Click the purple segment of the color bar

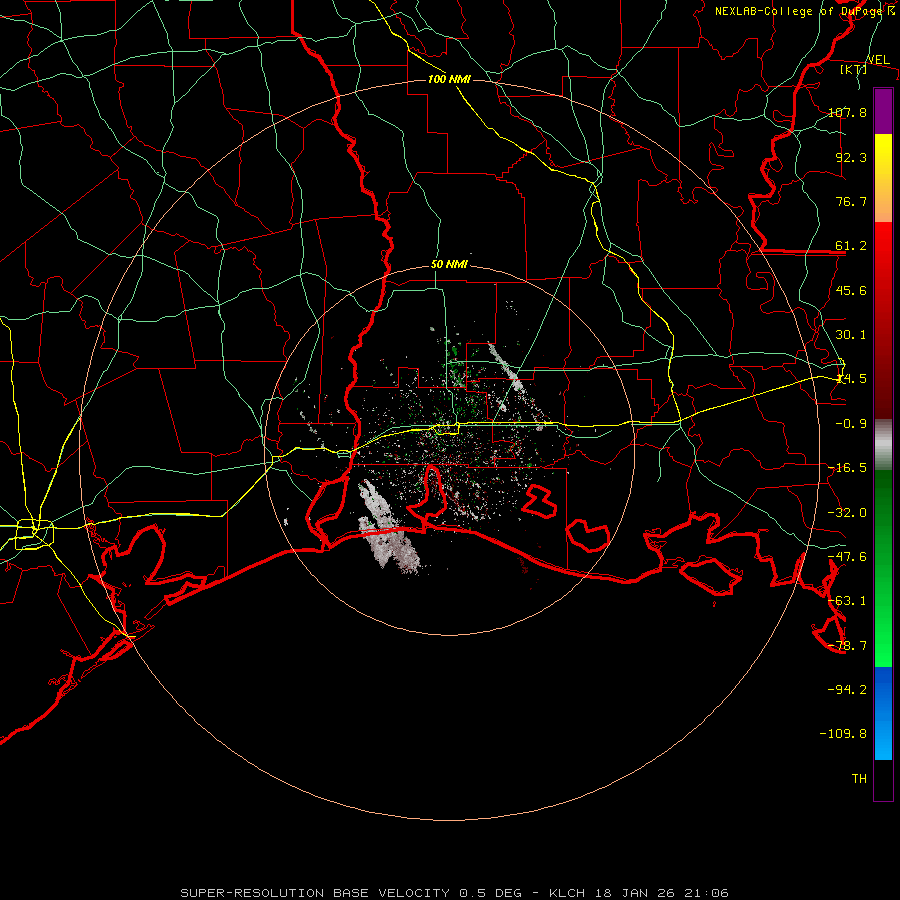[x=883, y=111]
